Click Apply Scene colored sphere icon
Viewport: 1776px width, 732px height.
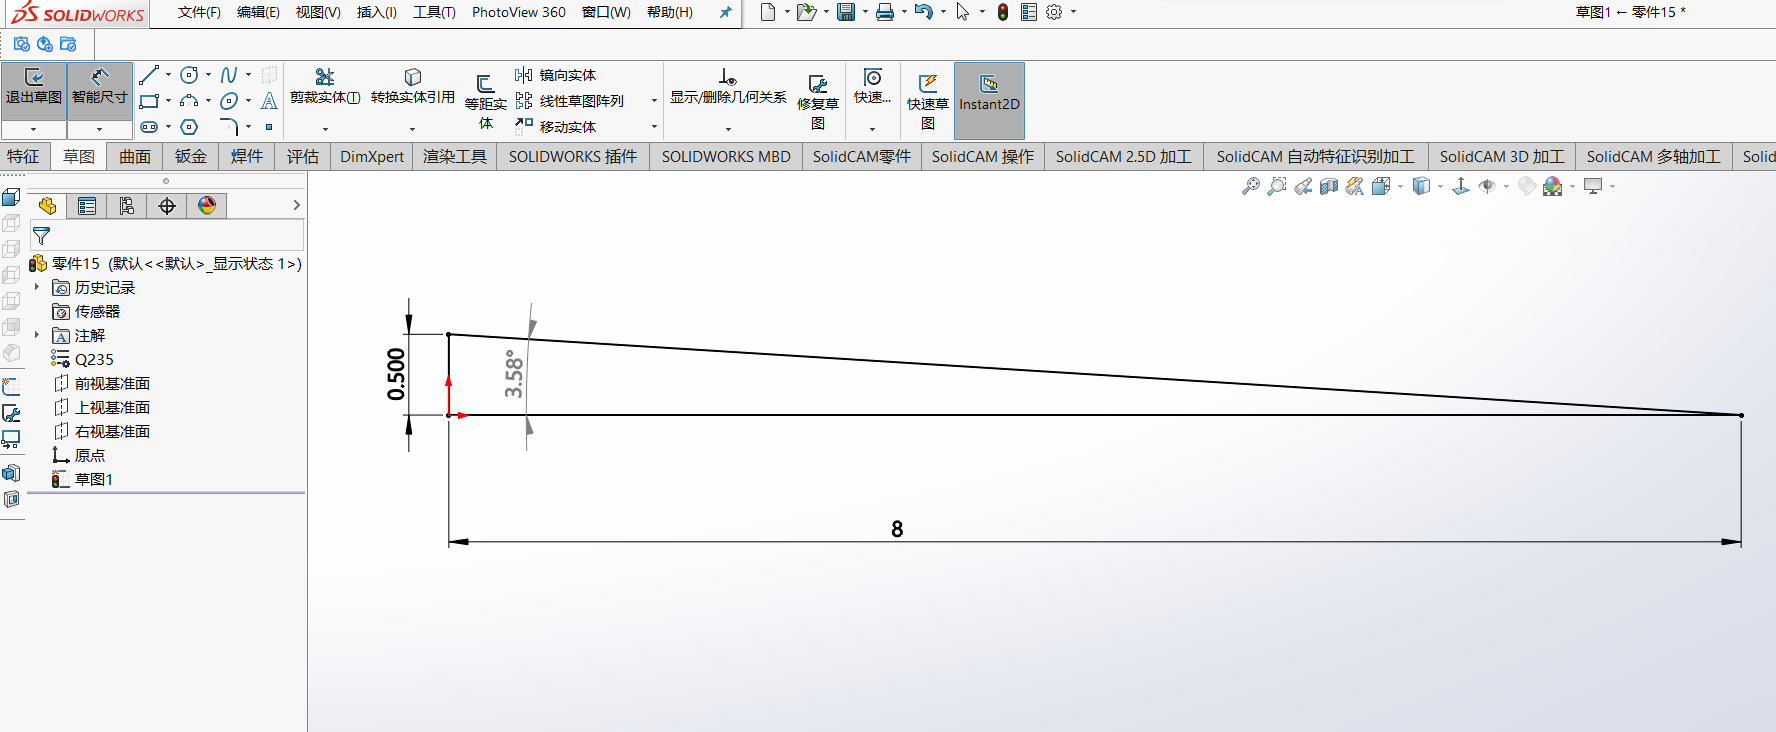[x=1552, y=186]
